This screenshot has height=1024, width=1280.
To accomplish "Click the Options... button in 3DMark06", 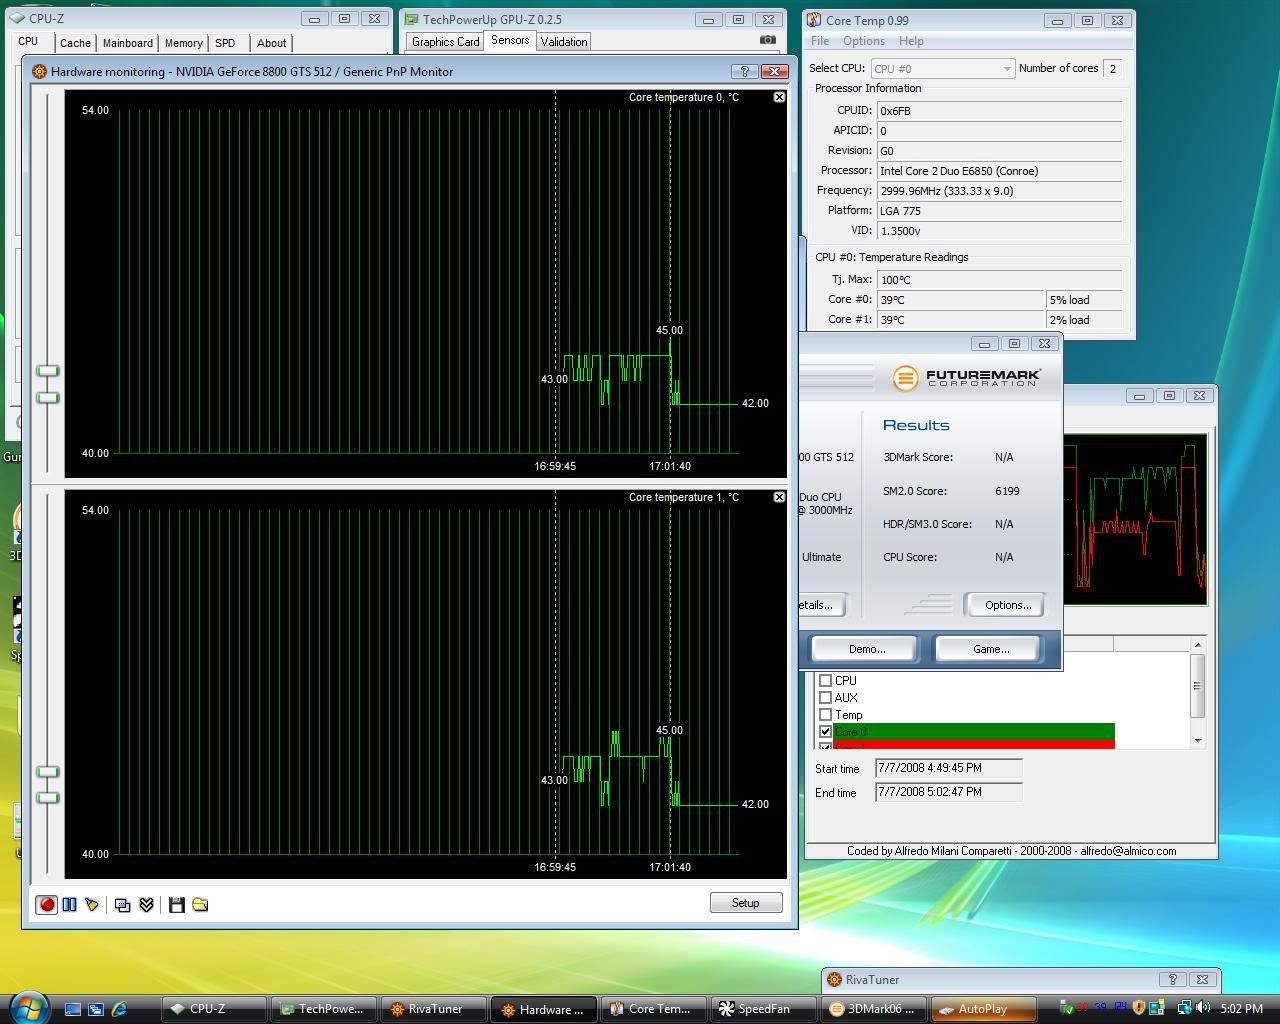I will point(1007,605).
